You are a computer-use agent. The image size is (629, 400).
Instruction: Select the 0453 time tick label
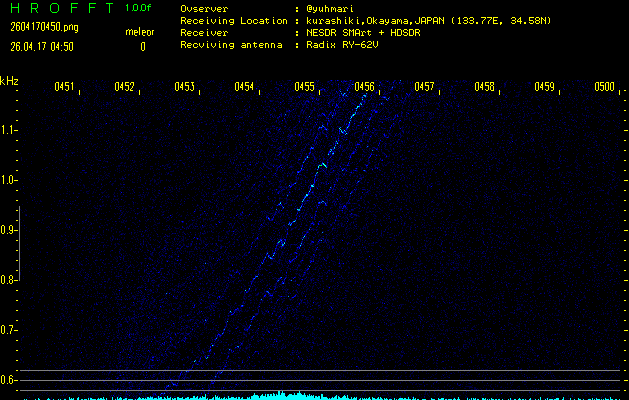[x=184, y=87]
